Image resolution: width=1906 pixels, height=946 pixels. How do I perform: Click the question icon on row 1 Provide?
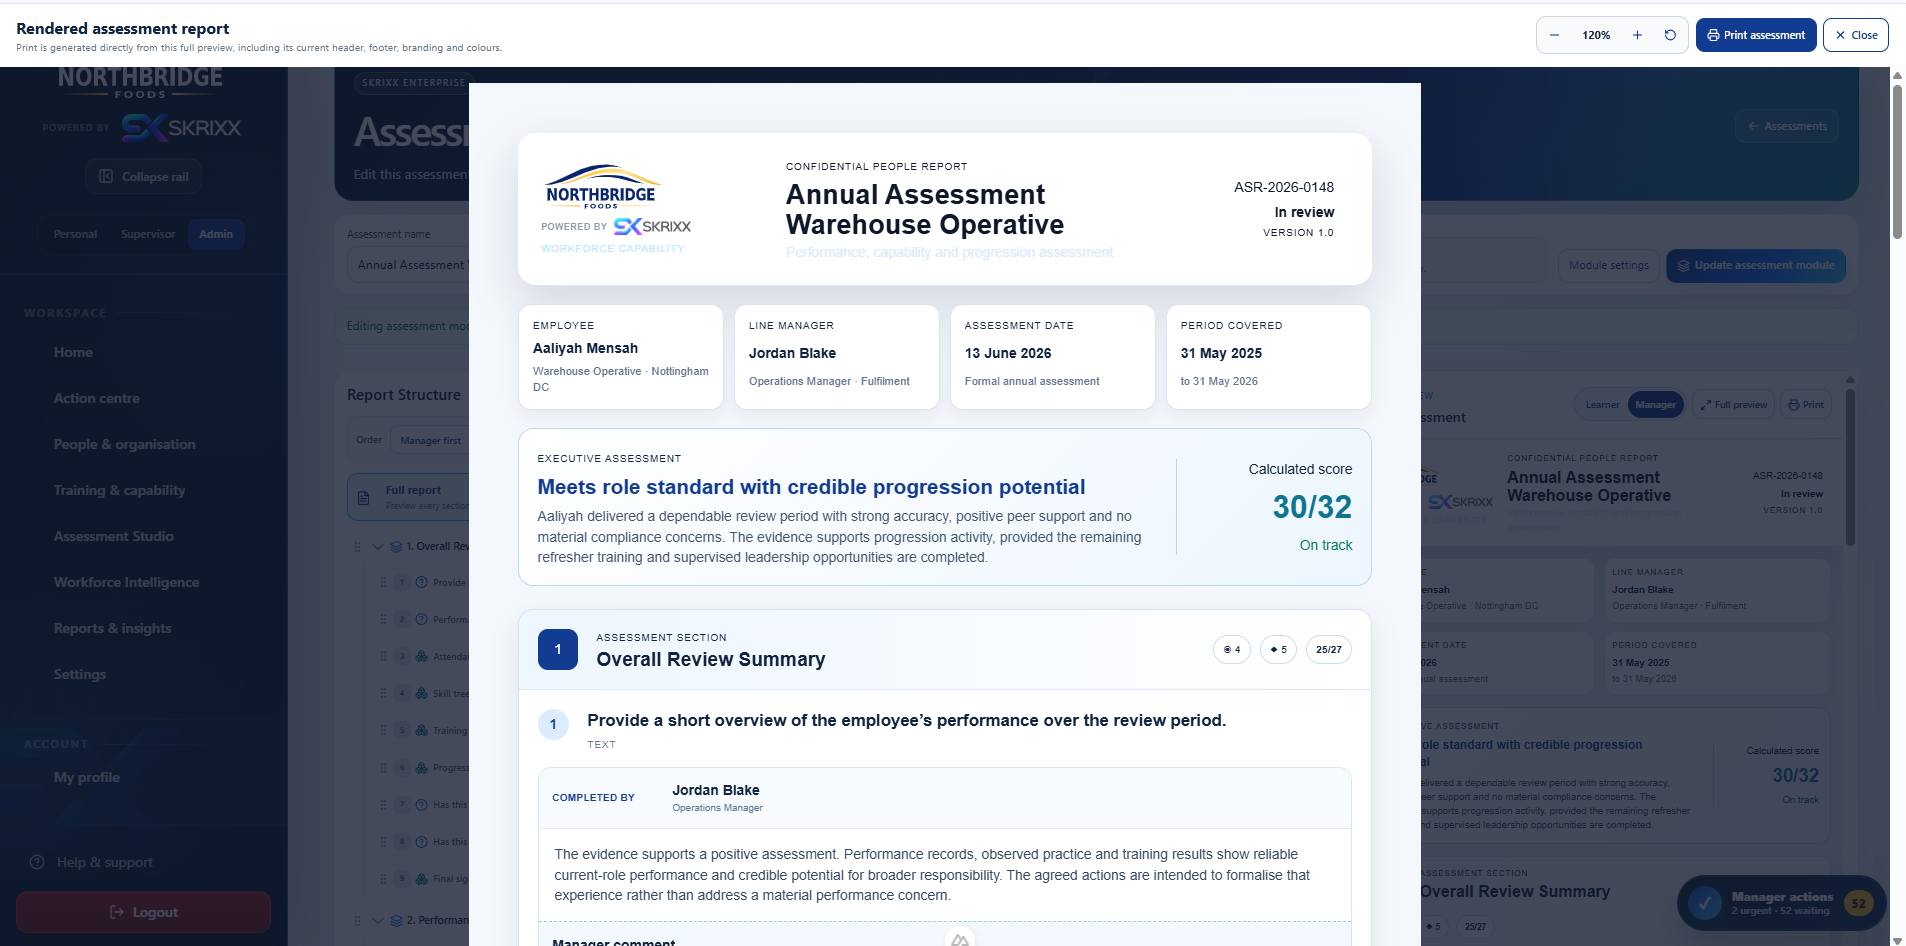pyautogui.click(x=421, y=582)
